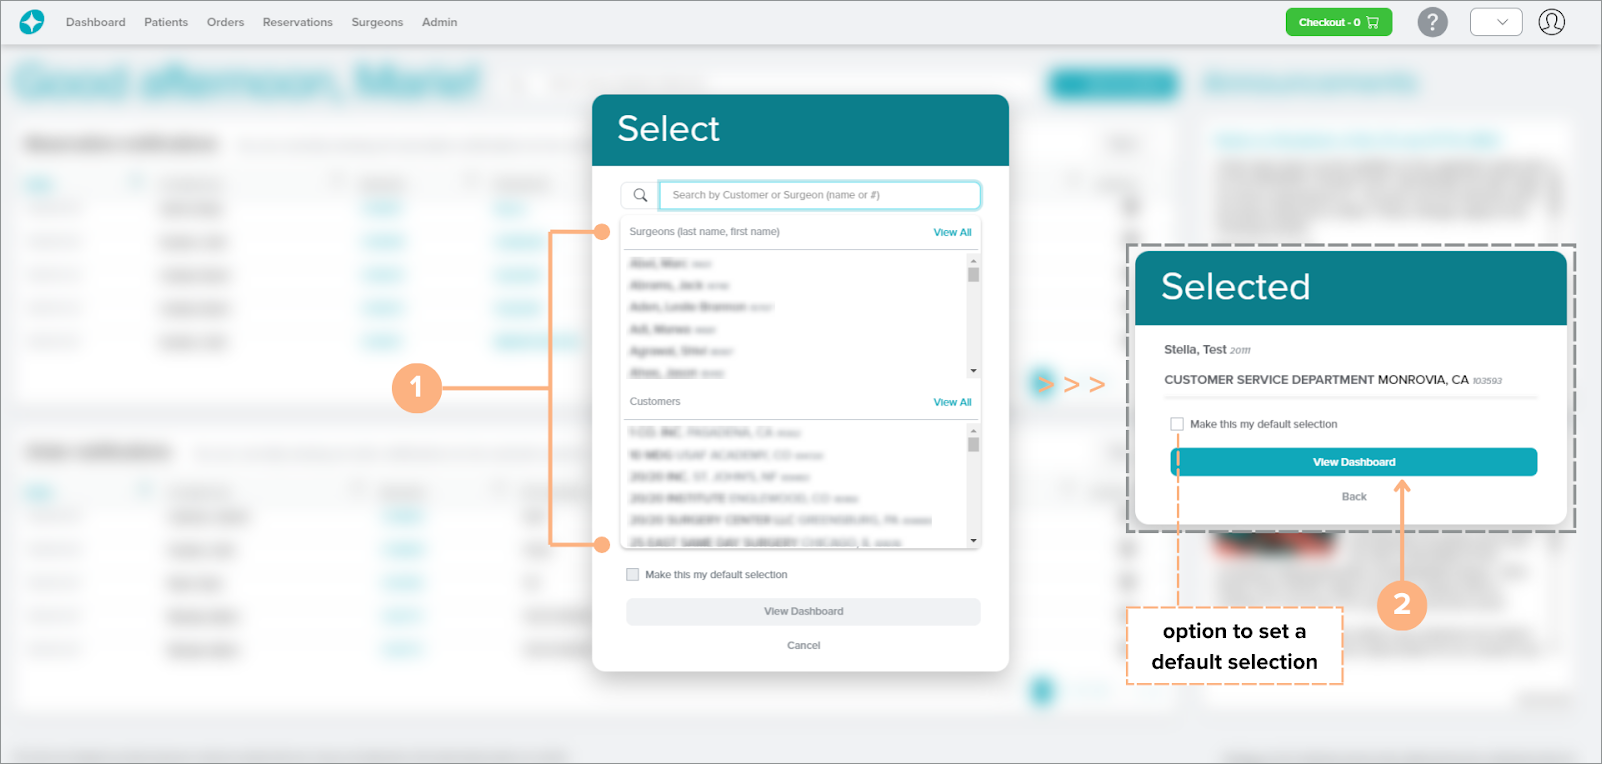The height and width of the screenshot is (764, 1602).
Task: Click the cart icon in Checkout button
Action: (1372, 22)
